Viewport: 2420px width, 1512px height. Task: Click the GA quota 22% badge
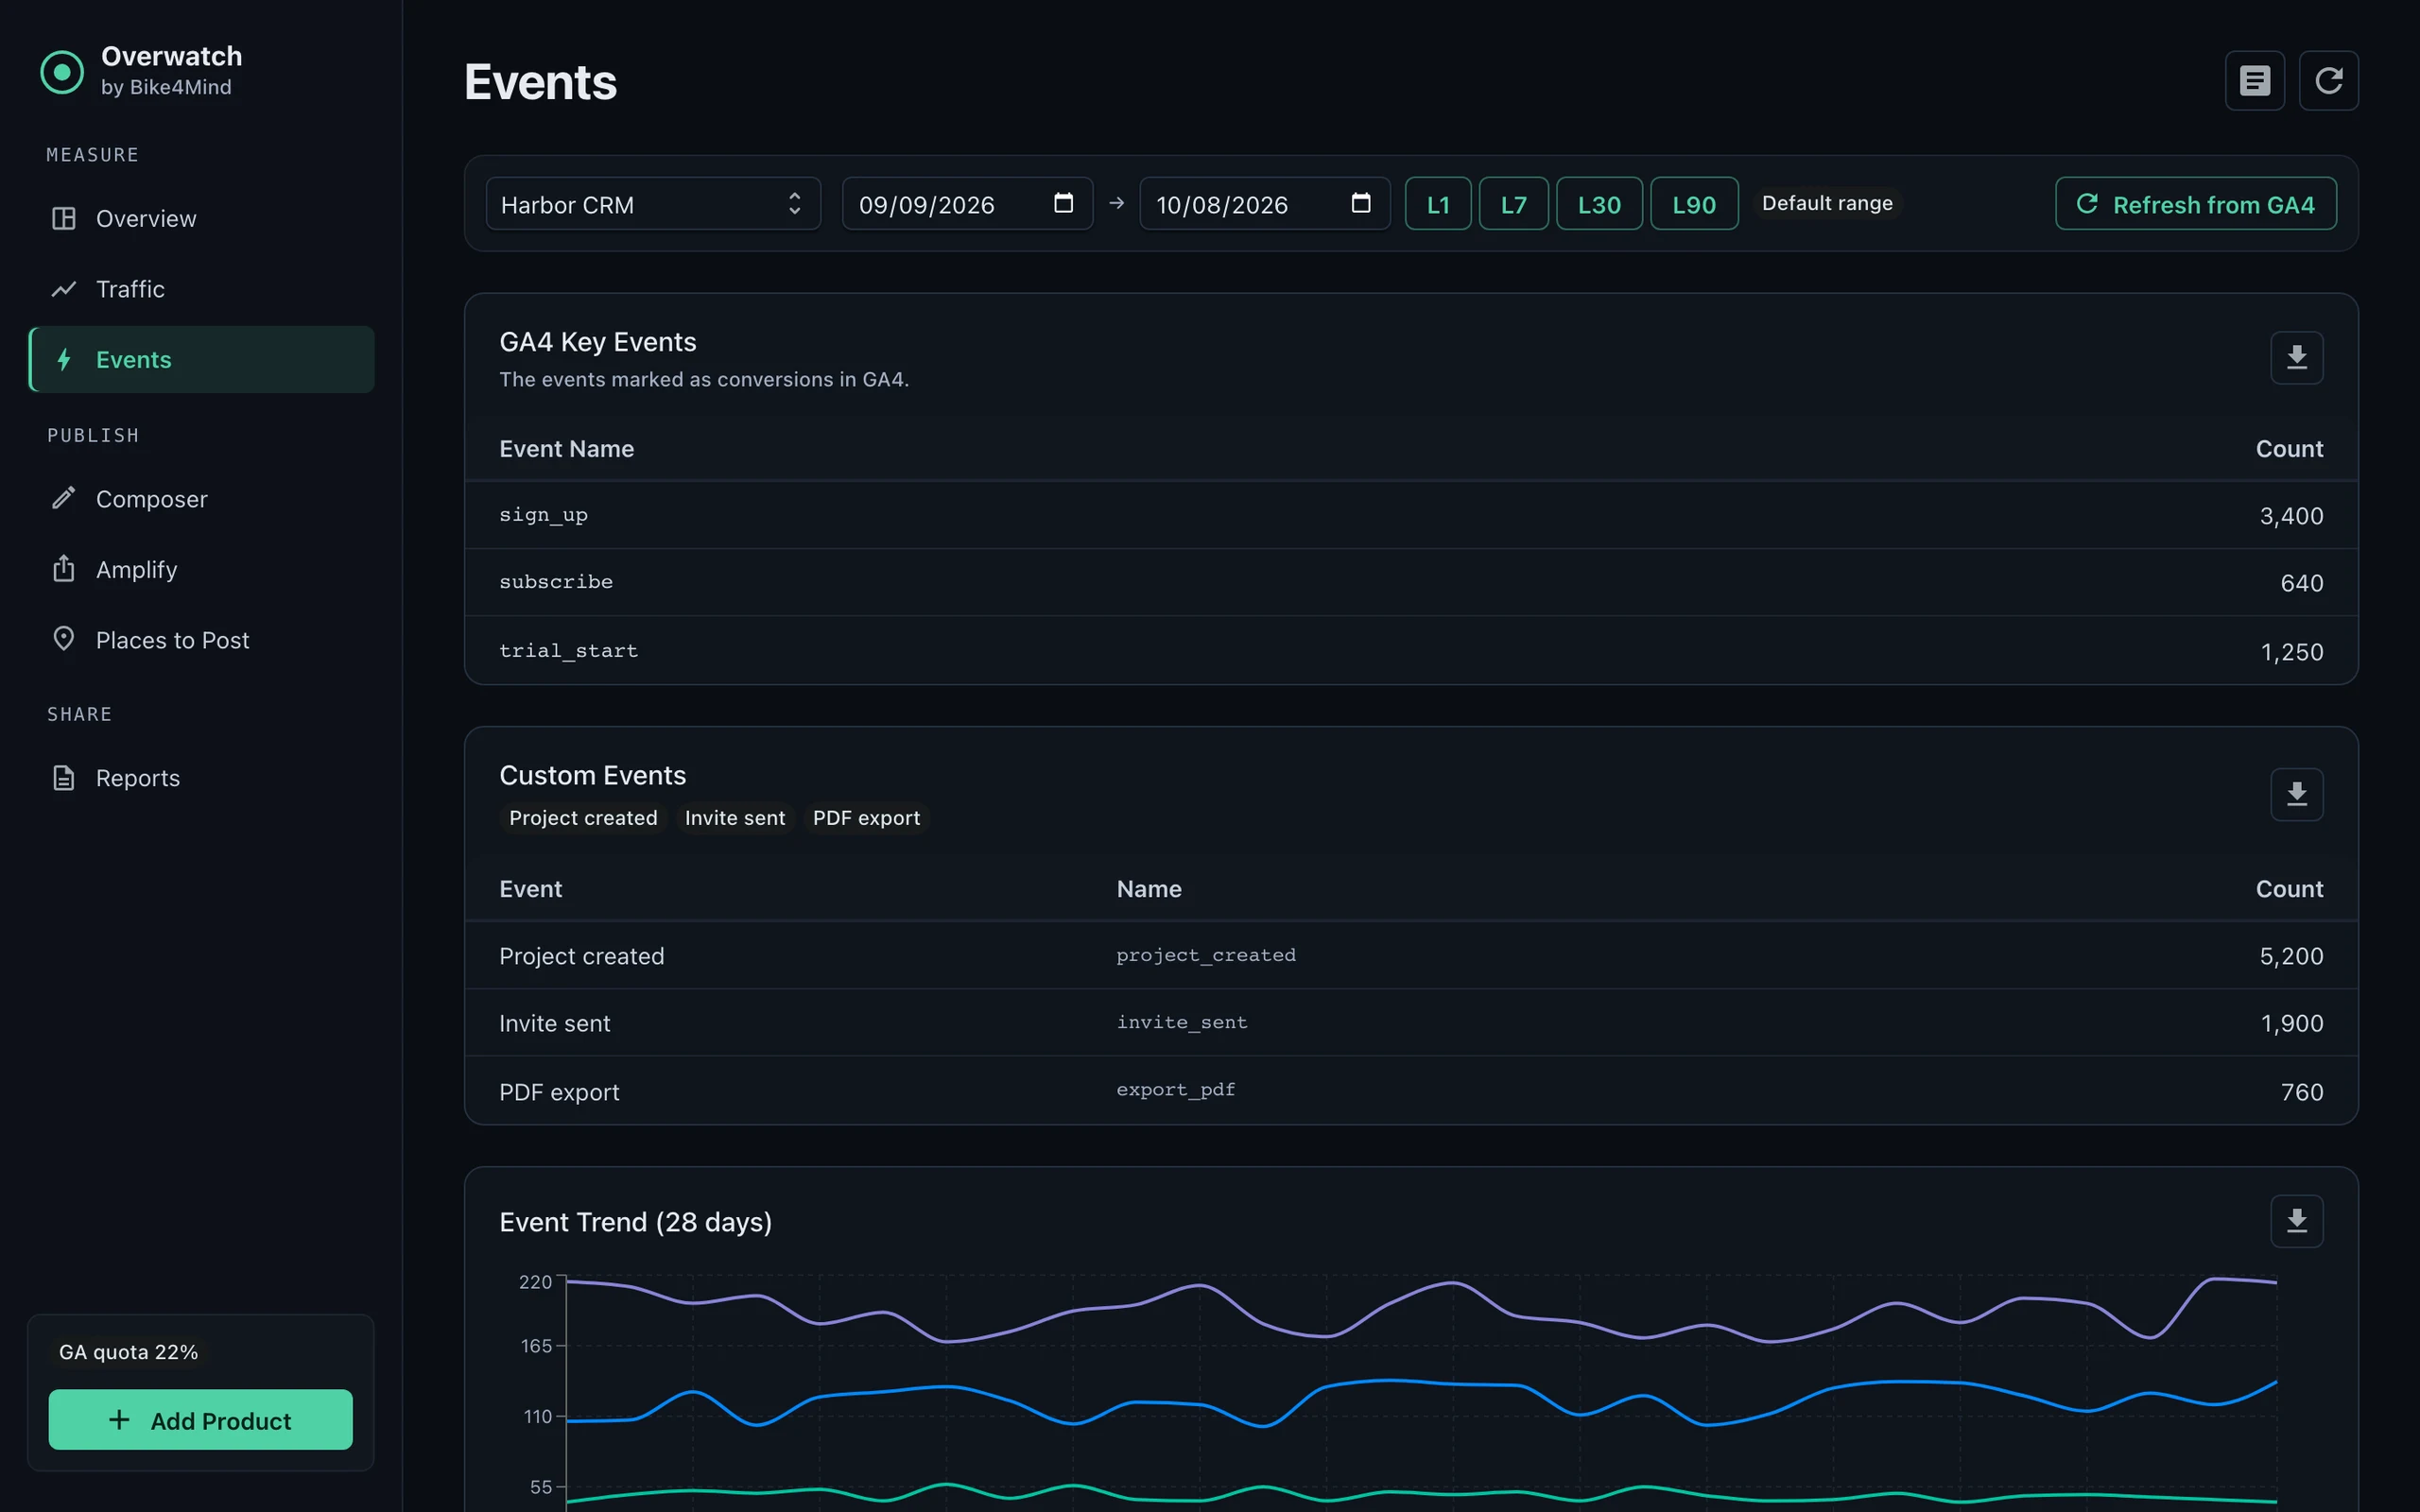tap(128, 1352)
